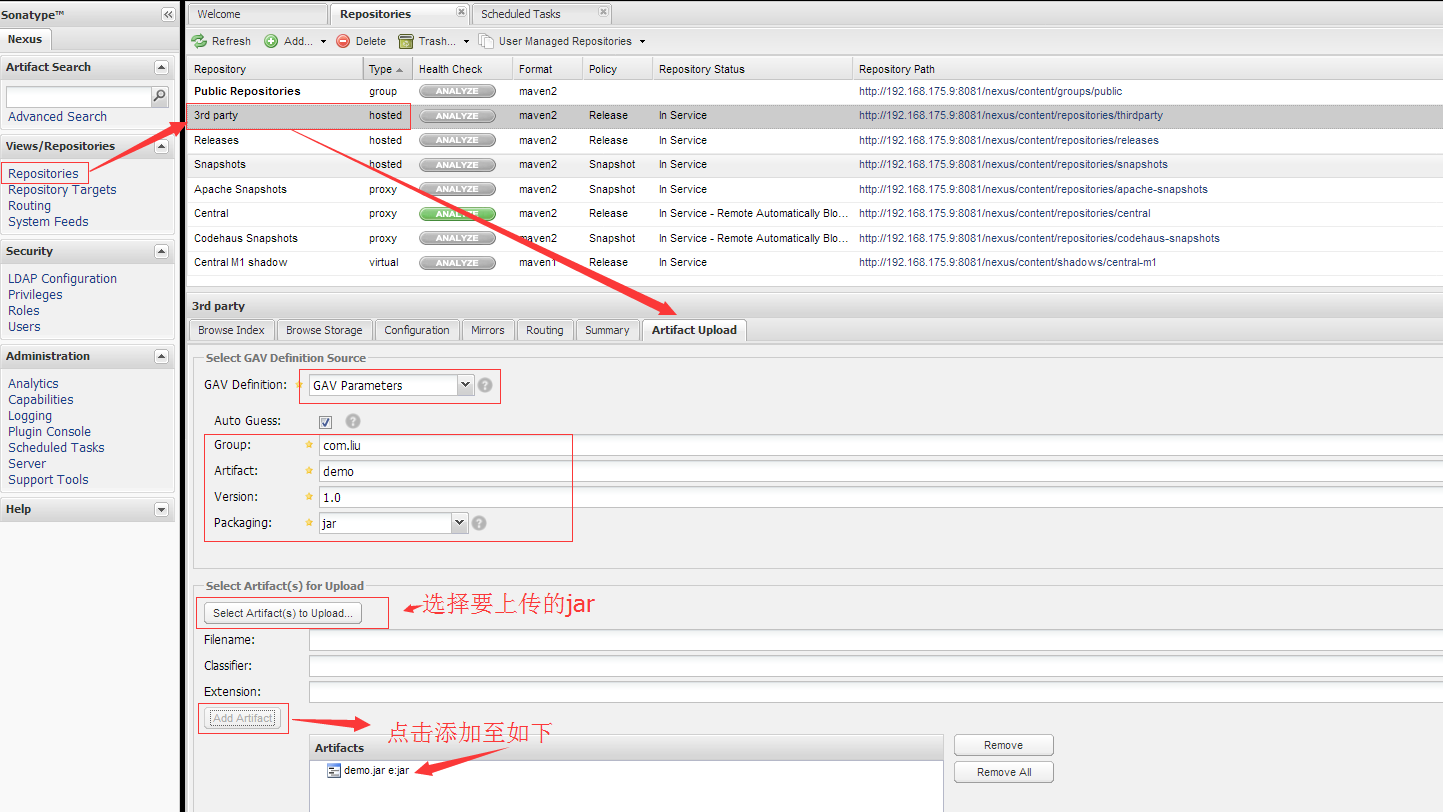Image resolution: width=1443 pixels, height=812 pixels.
Task: Open the thirdparty repository path URL
Action: 1010,116
